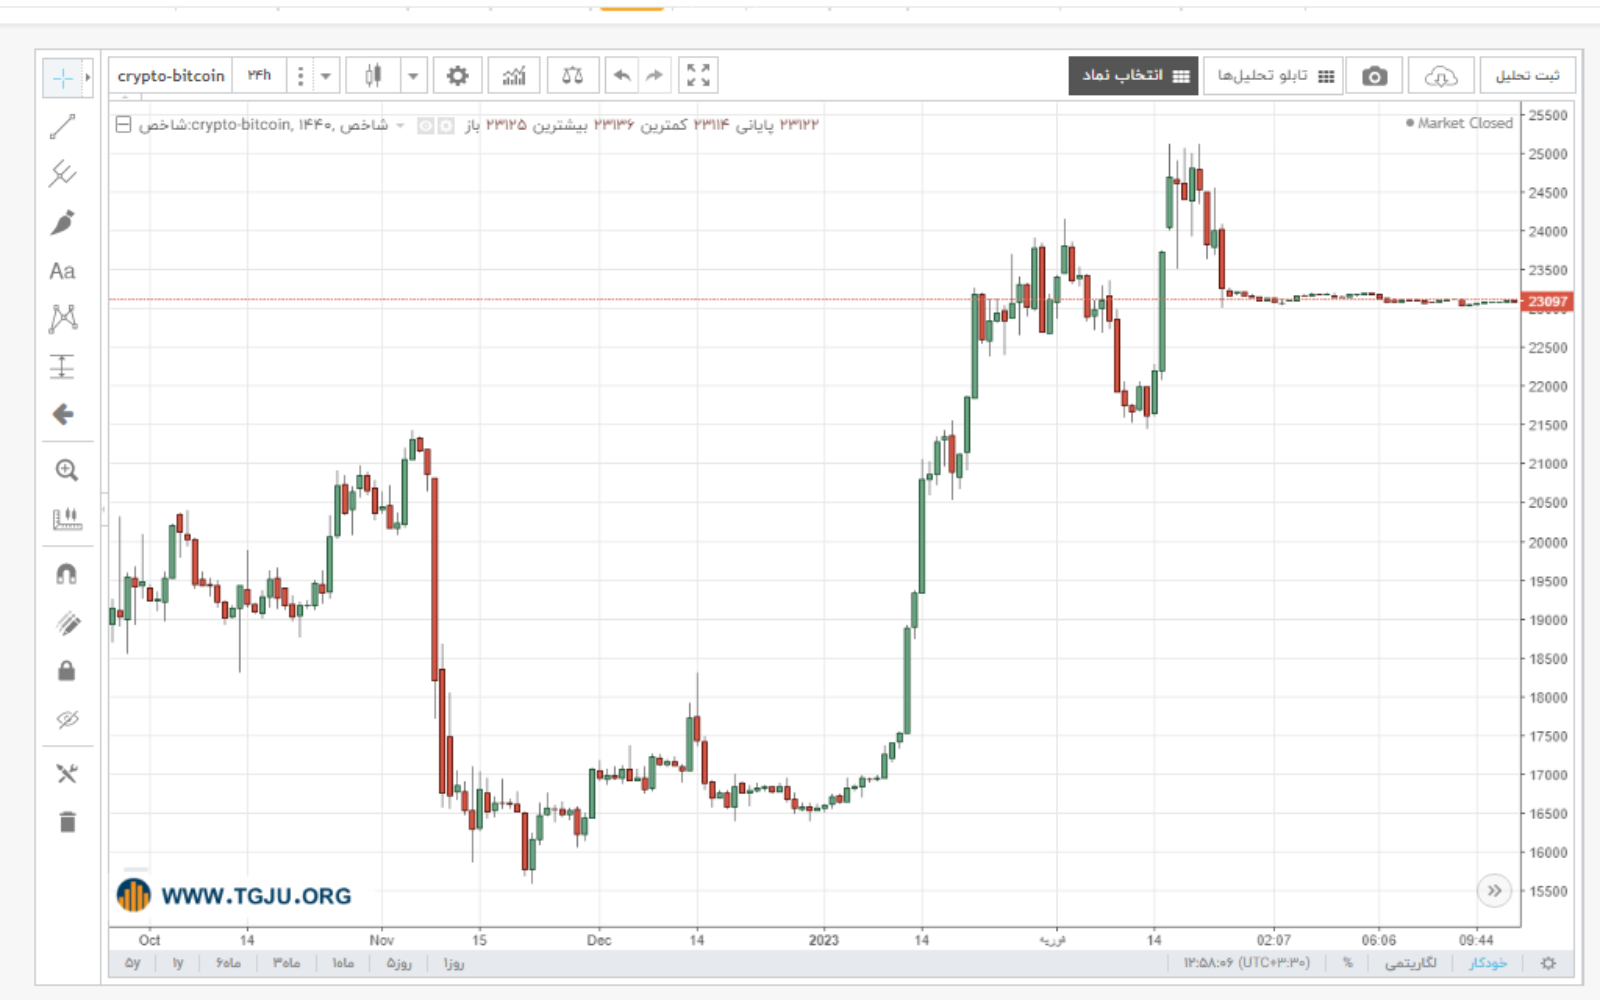This screenshot has height=1000, width=1600.
Task: Click the ثبت تحلیل button
Action: (1527, 76)
